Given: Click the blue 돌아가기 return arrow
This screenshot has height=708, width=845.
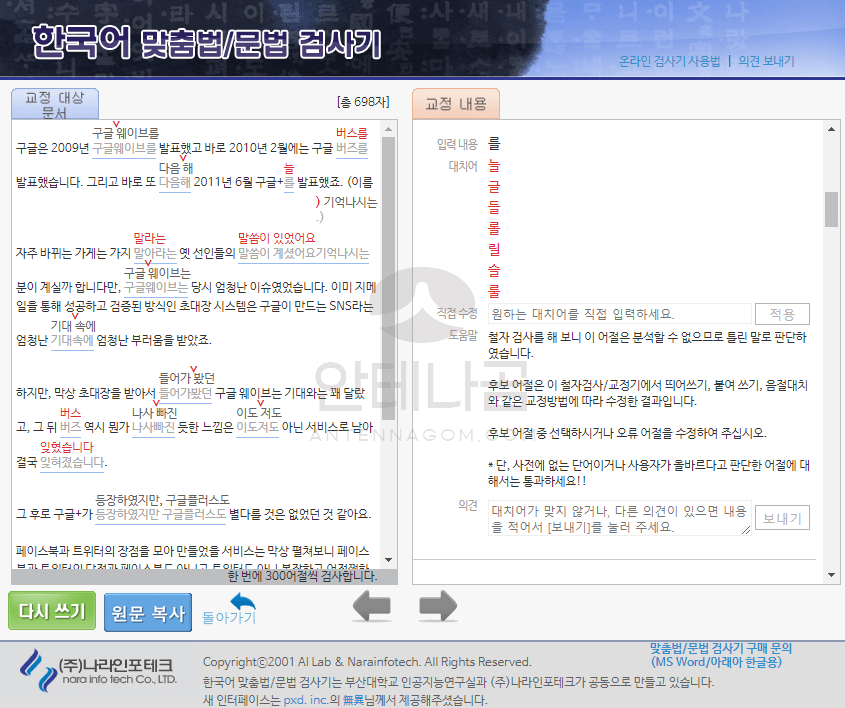Looking at the screenshot, I should (x=231, y=609).
